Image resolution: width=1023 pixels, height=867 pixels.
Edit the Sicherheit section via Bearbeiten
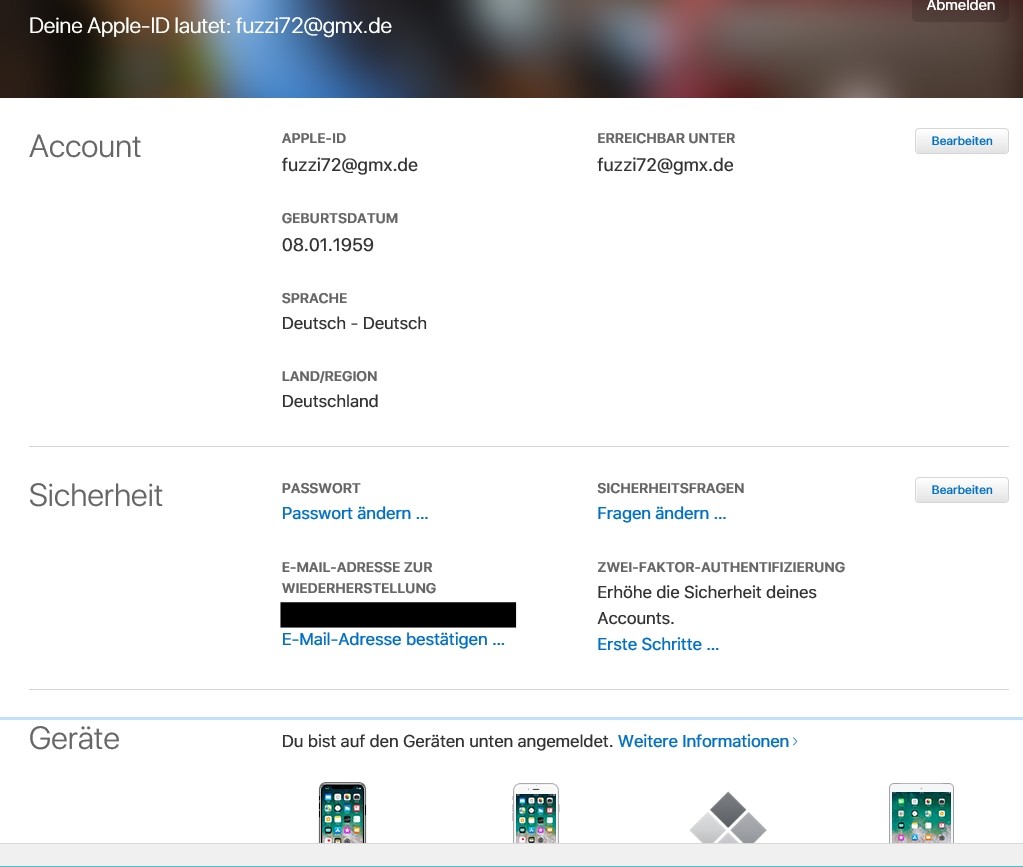tap(962, 490)
